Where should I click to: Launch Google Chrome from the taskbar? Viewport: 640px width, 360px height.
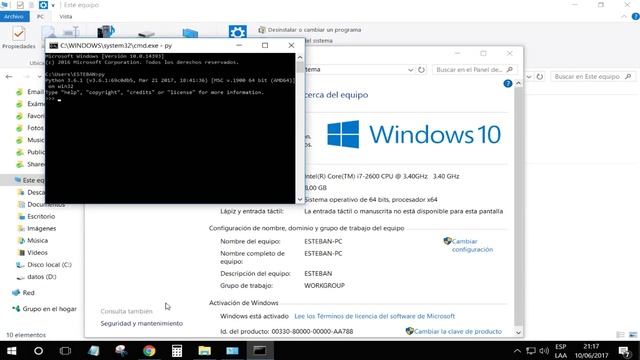coord(149,351)
